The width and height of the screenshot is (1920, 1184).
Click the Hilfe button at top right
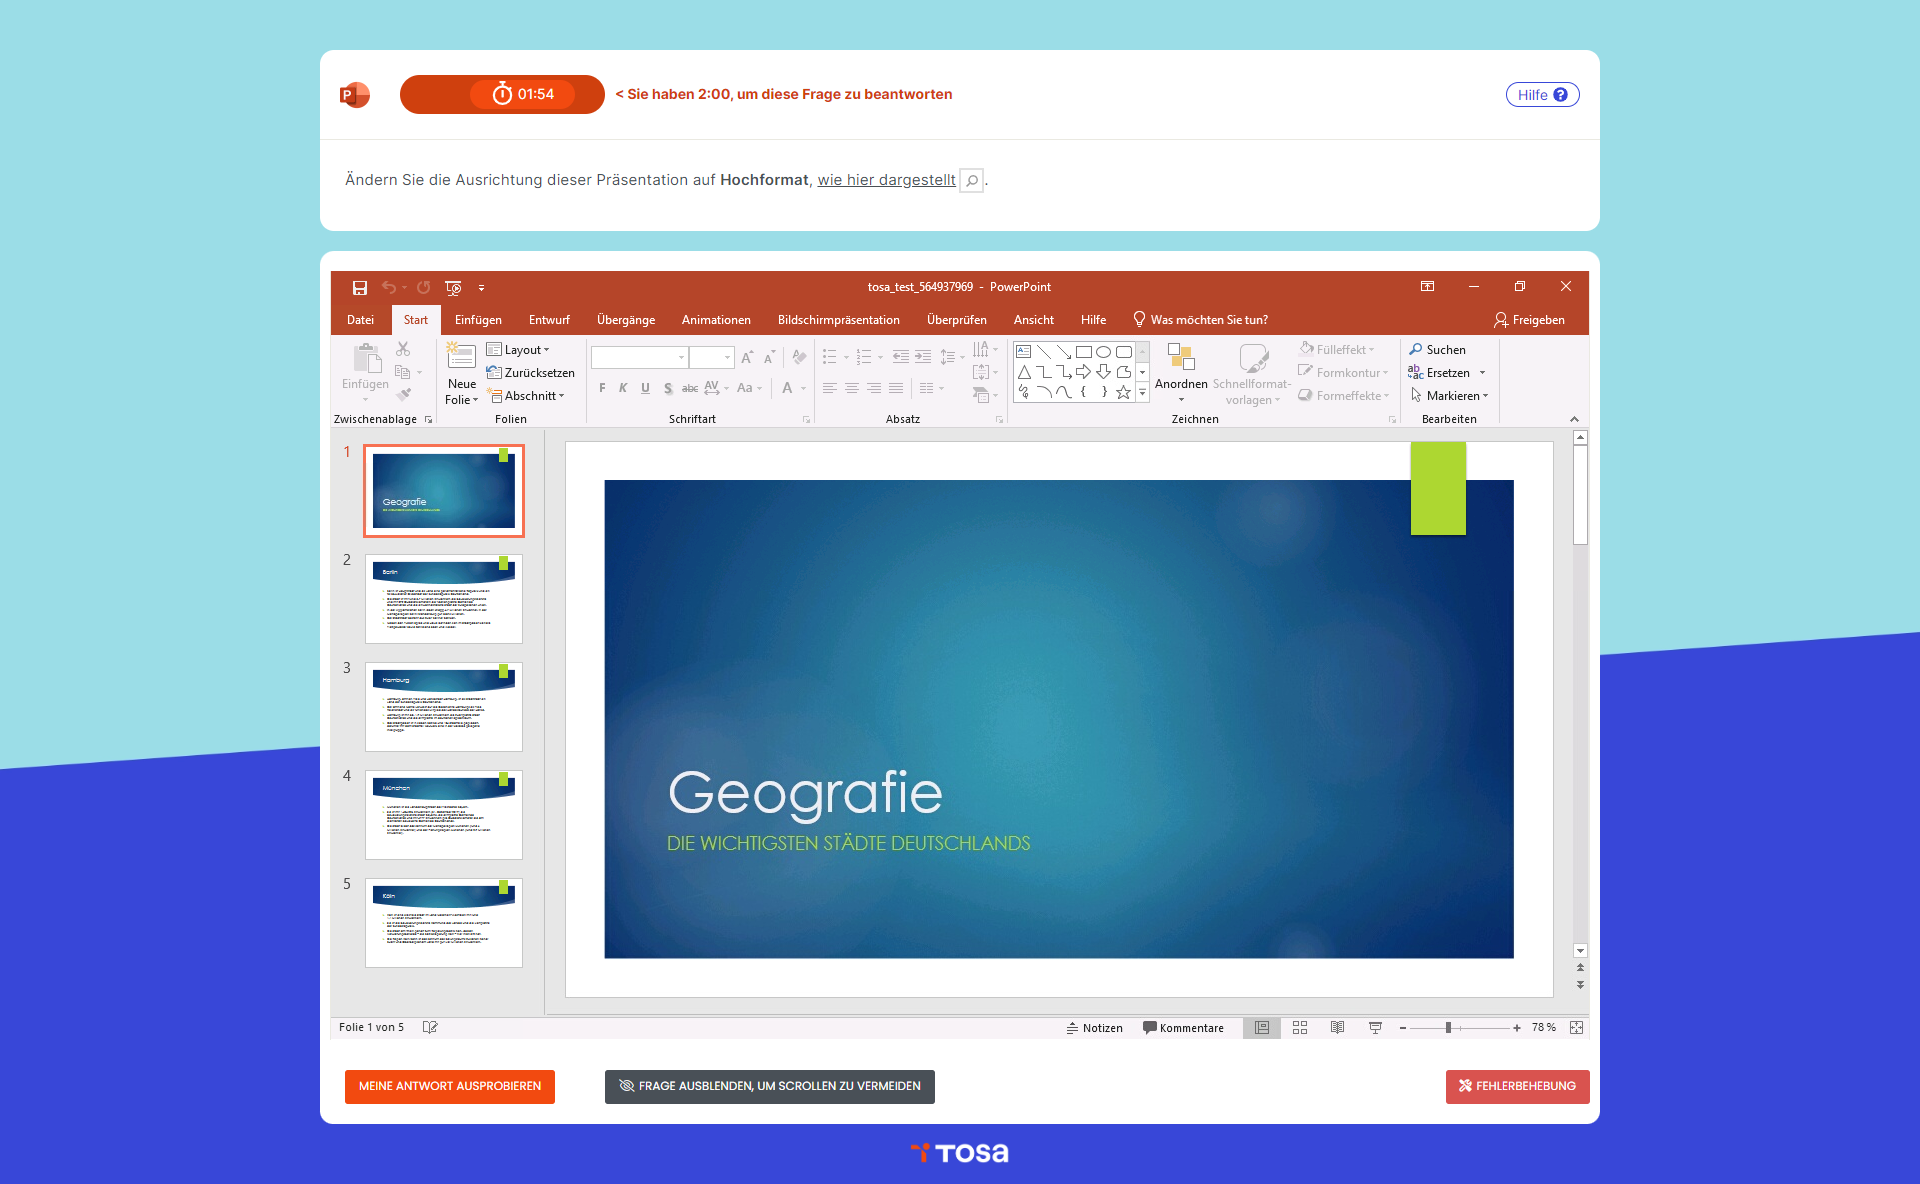click(1542, 94)
